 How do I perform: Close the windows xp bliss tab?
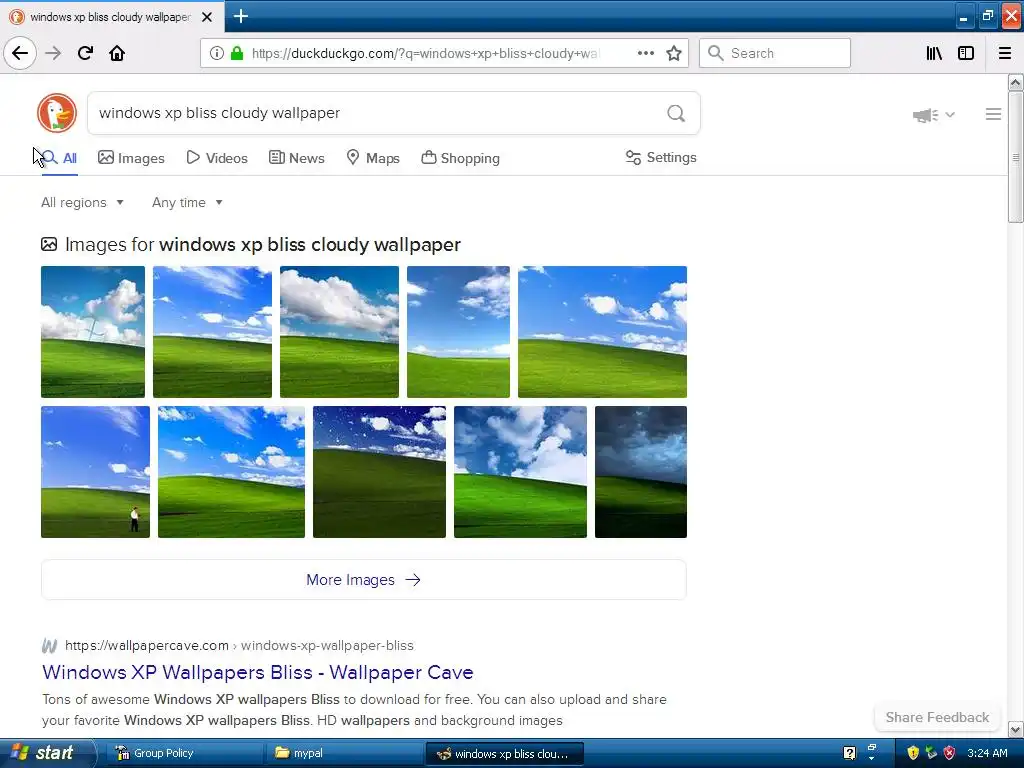(207, 17)
